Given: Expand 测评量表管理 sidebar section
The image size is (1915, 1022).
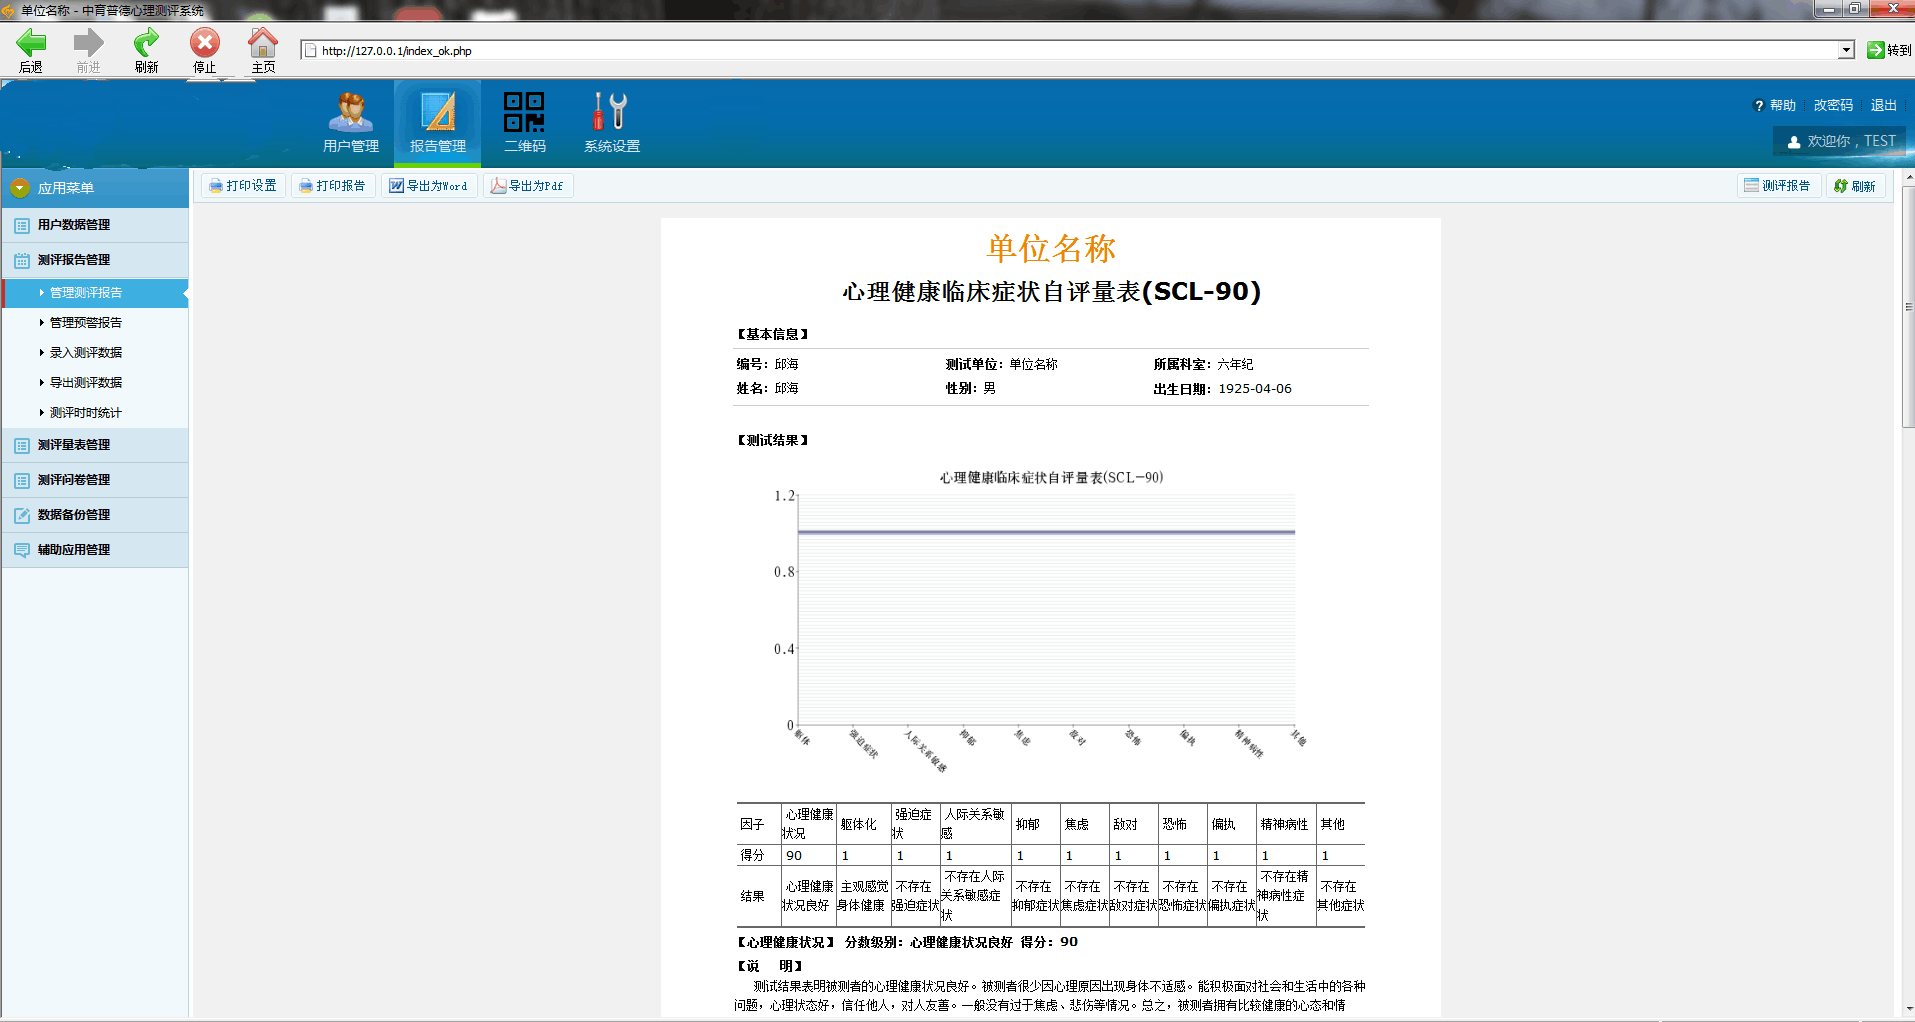Looking at the screenshot, I should (95, 445).
